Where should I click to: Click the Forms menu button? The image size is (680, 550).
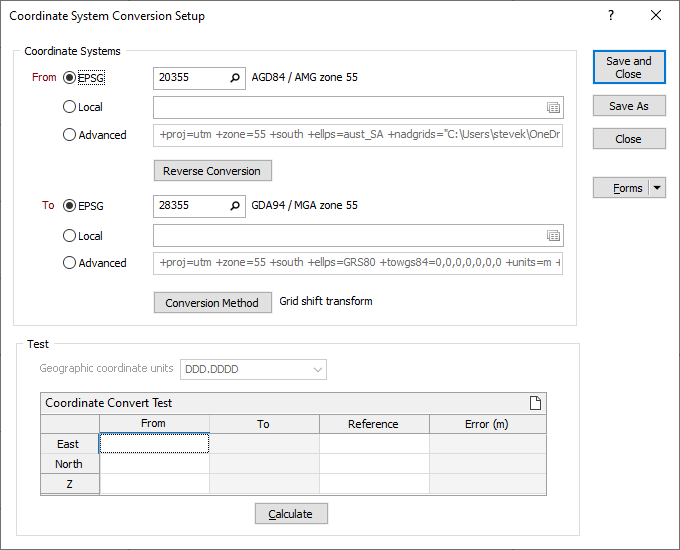621,188
